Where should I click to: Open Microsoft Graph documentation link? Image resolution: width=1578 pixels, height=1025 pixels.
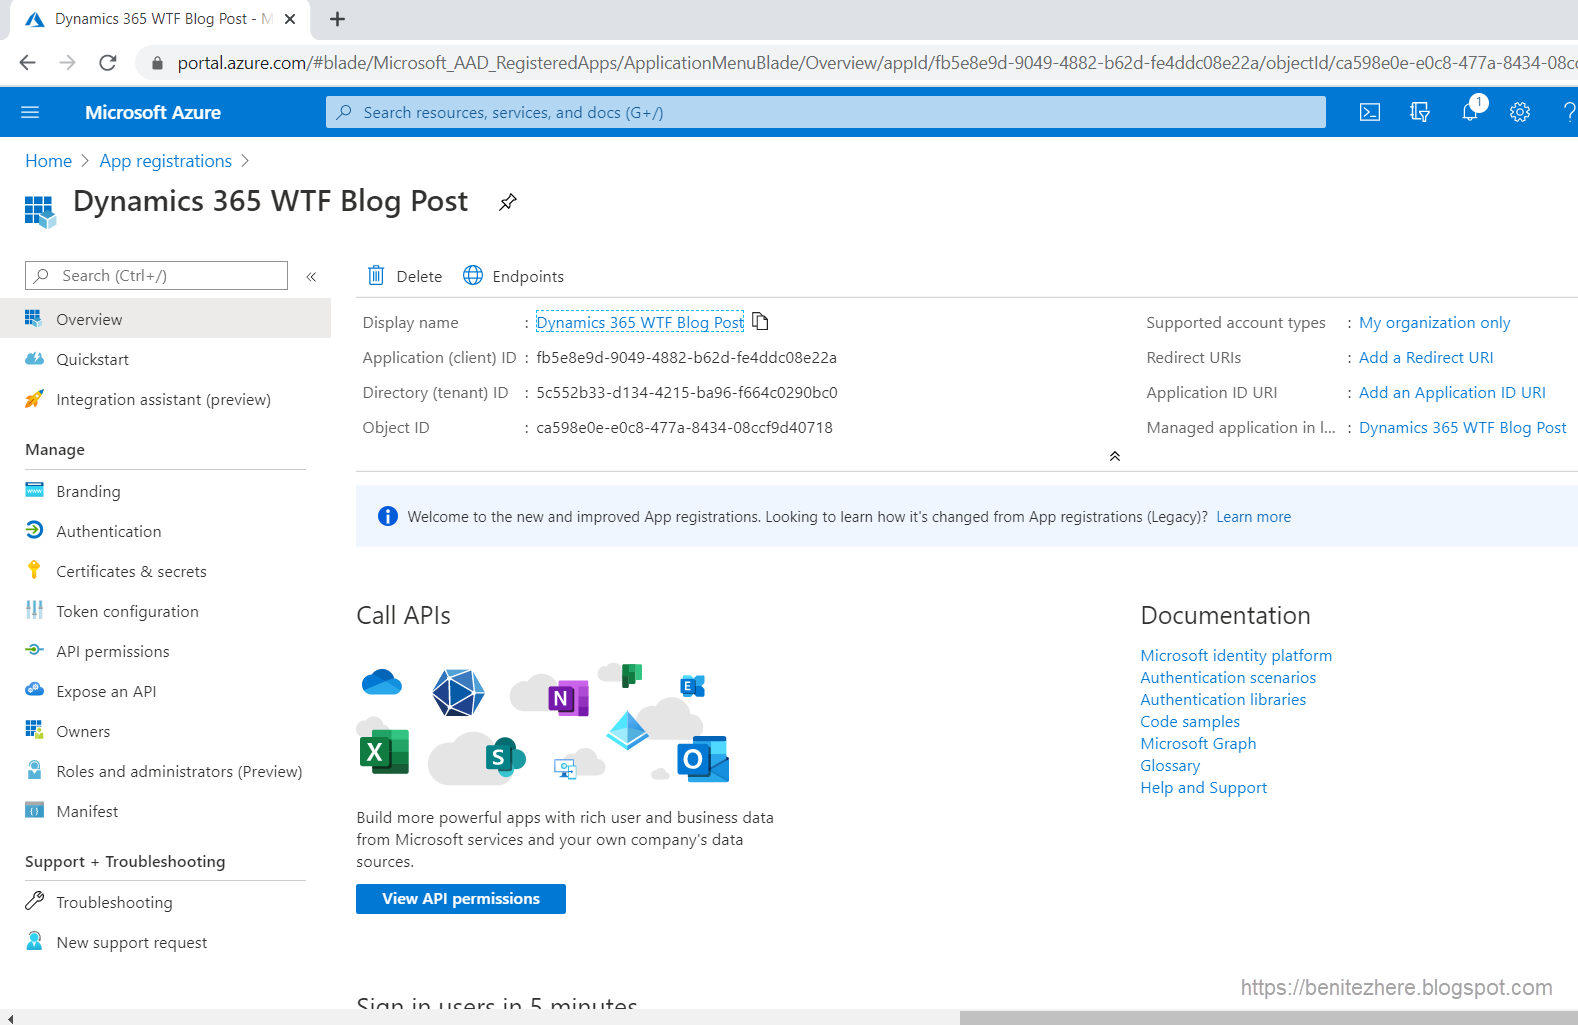coord(1198,743)
